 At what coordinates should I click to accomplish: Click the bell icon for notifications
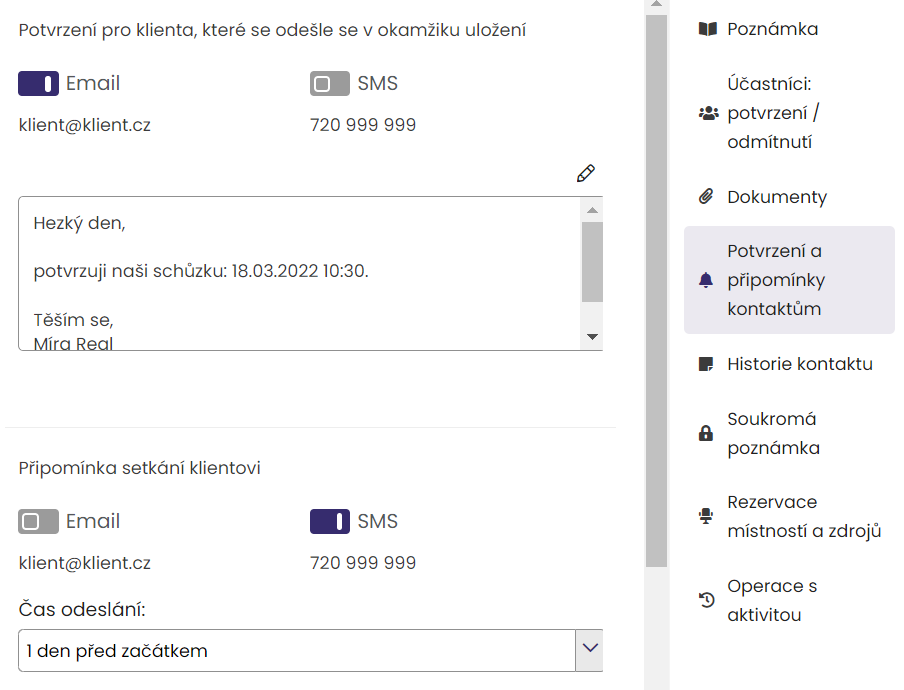coord(707,280)
